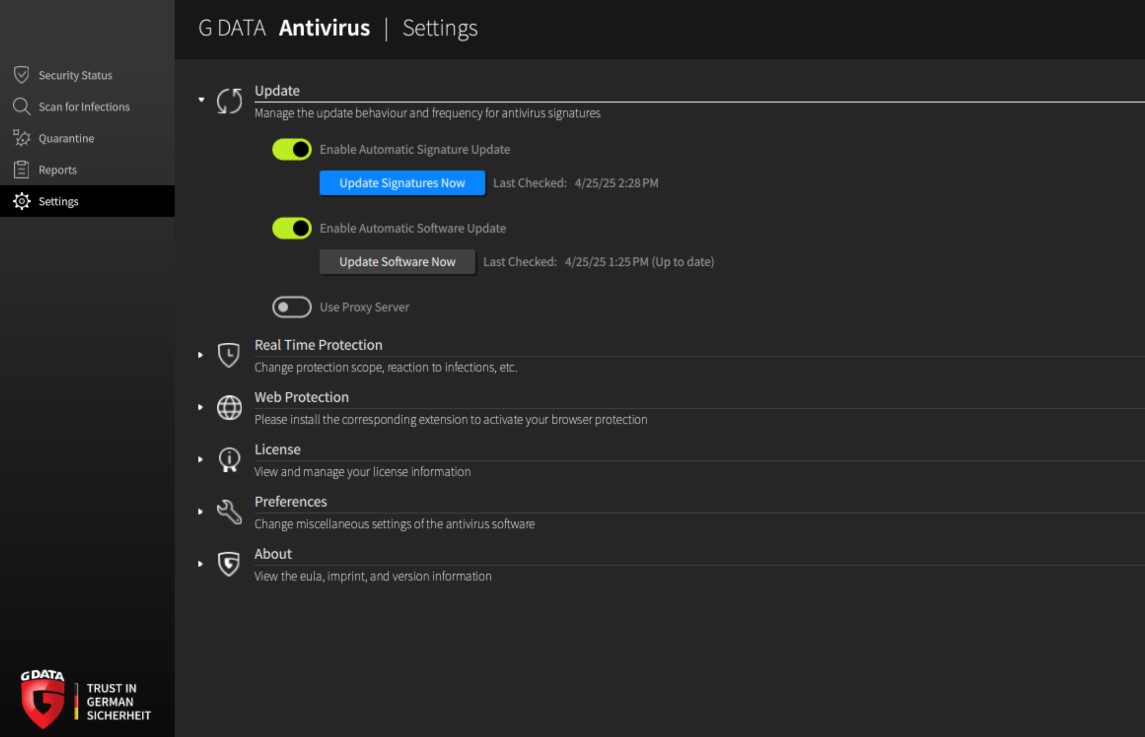The height and width of the screenshot is (737, 1145).
Task: Click the Web Protection globe icon
Action: 229,408
